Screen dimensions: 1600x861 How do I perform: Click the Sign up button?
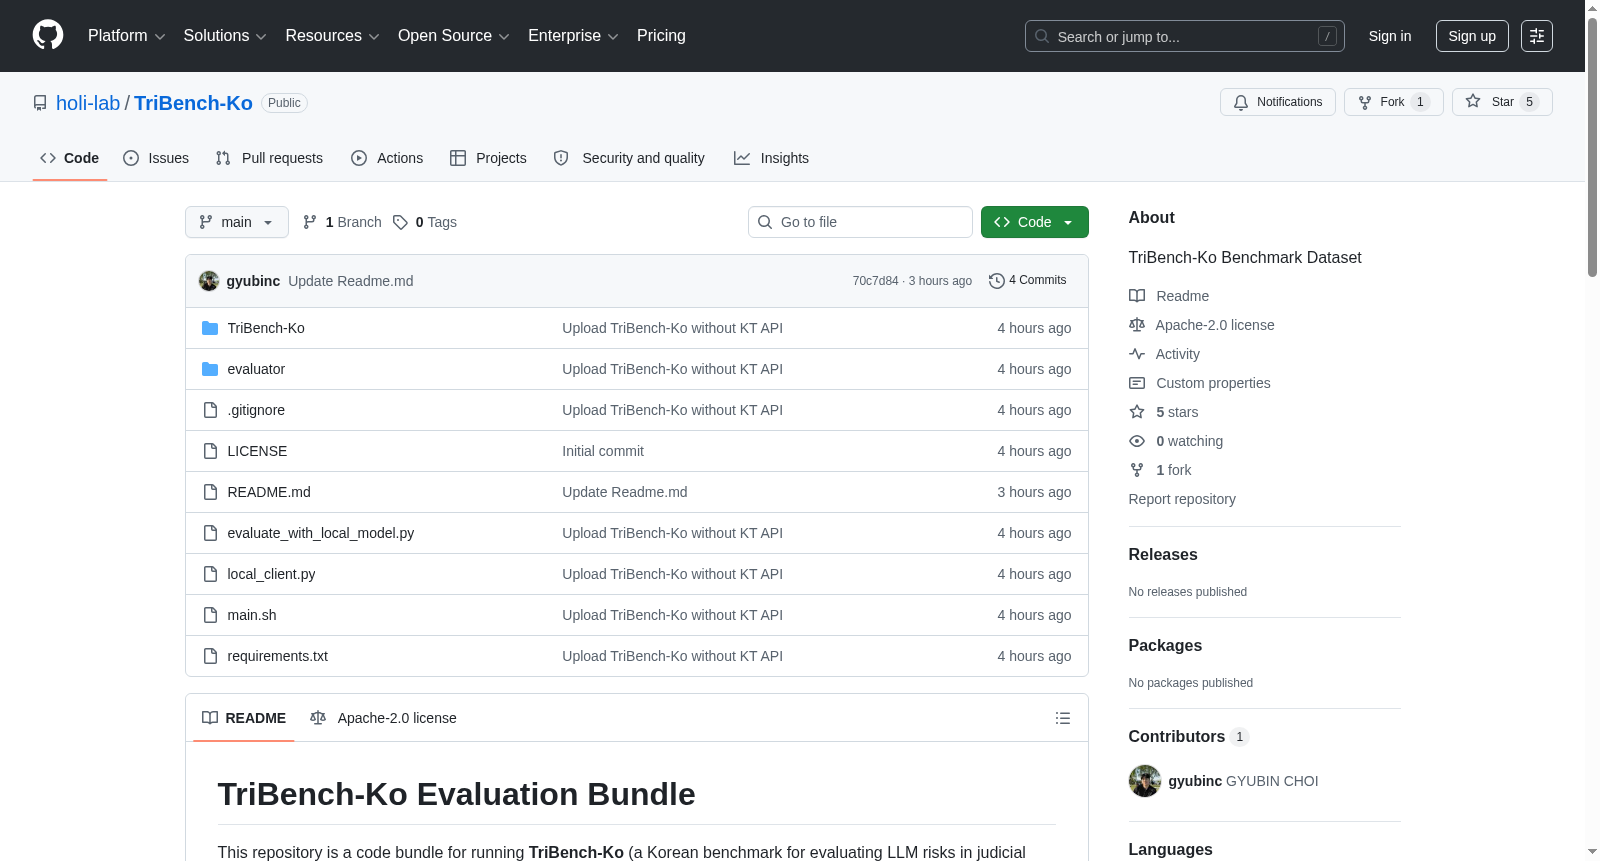click(x=1472, y=36)
